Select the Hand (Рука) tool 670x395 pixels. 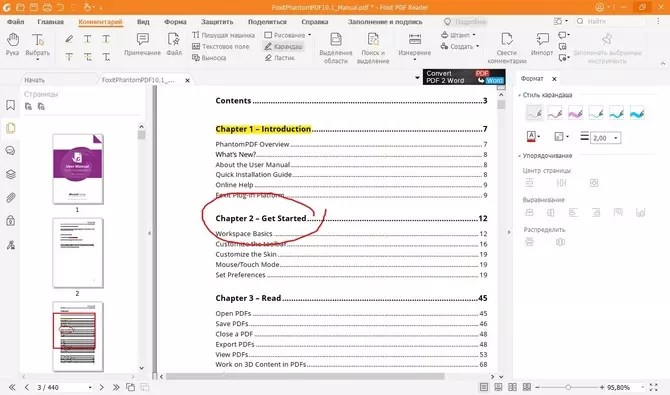12,44
